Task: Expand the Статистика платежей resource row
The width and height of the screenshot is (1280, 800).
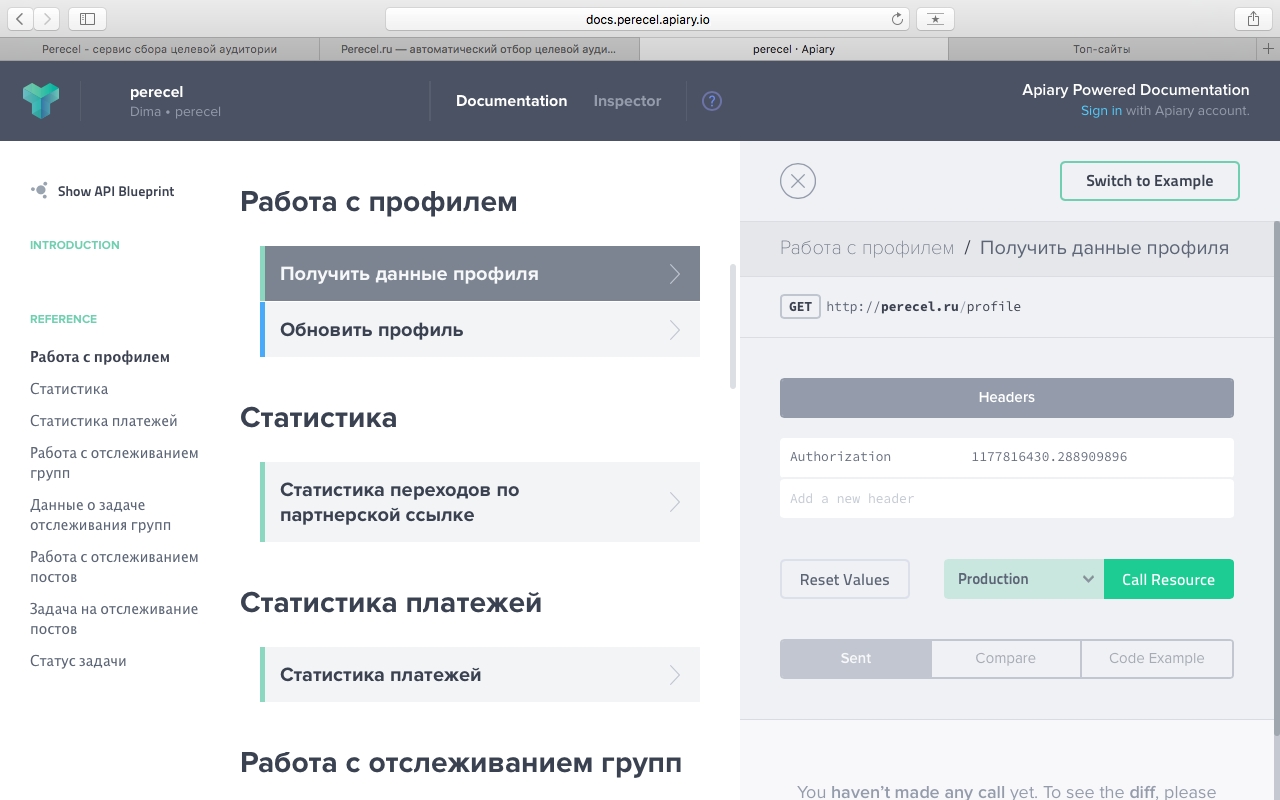Action: point(480,675)
